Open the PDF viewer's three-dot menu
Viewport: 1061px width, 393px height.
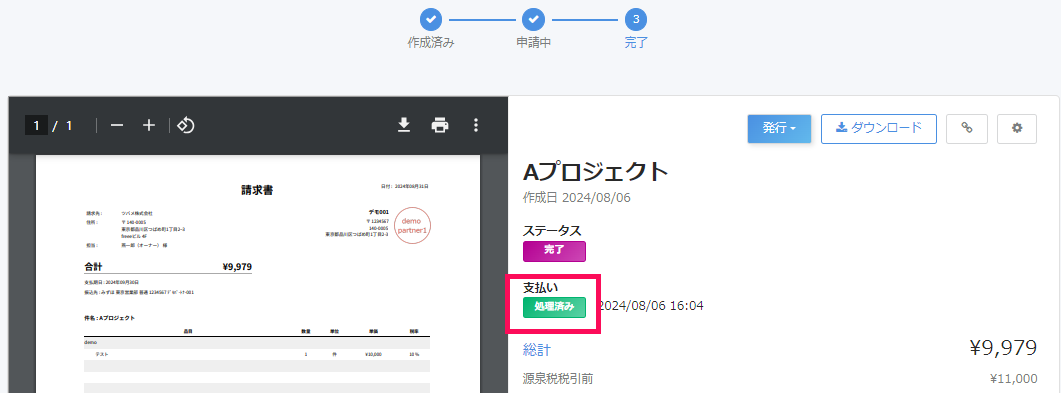tap(476, 125)
